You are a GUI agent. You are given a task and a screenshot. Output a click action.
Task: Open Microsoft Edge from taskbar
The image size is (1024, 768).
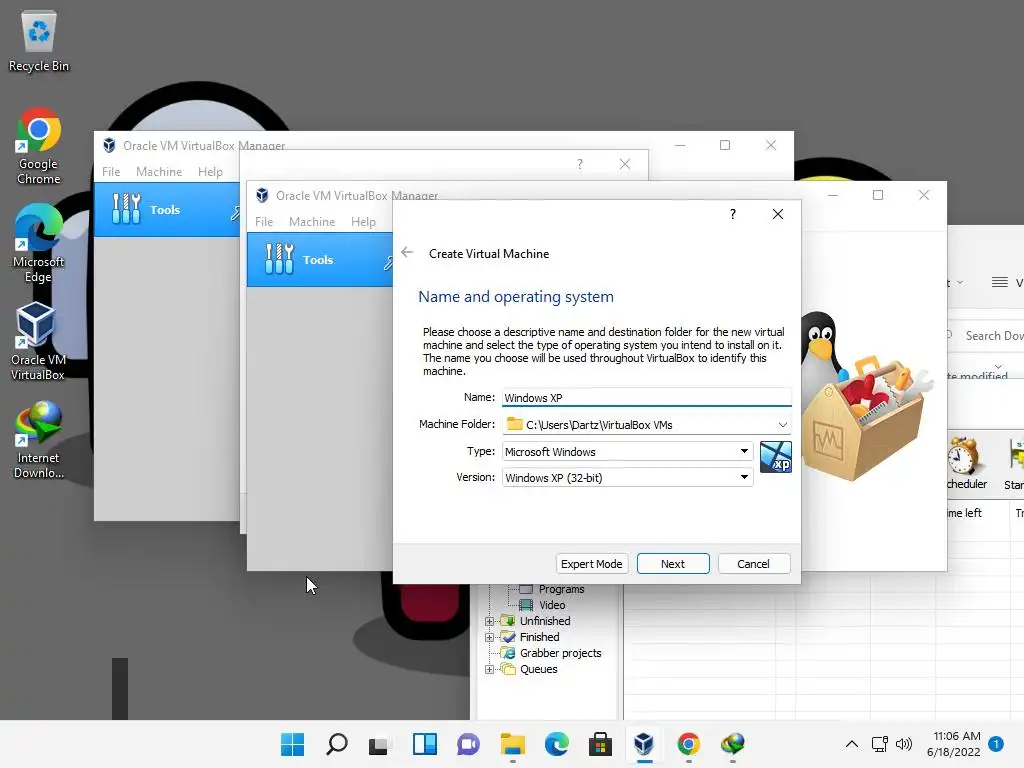coord(556,744)
